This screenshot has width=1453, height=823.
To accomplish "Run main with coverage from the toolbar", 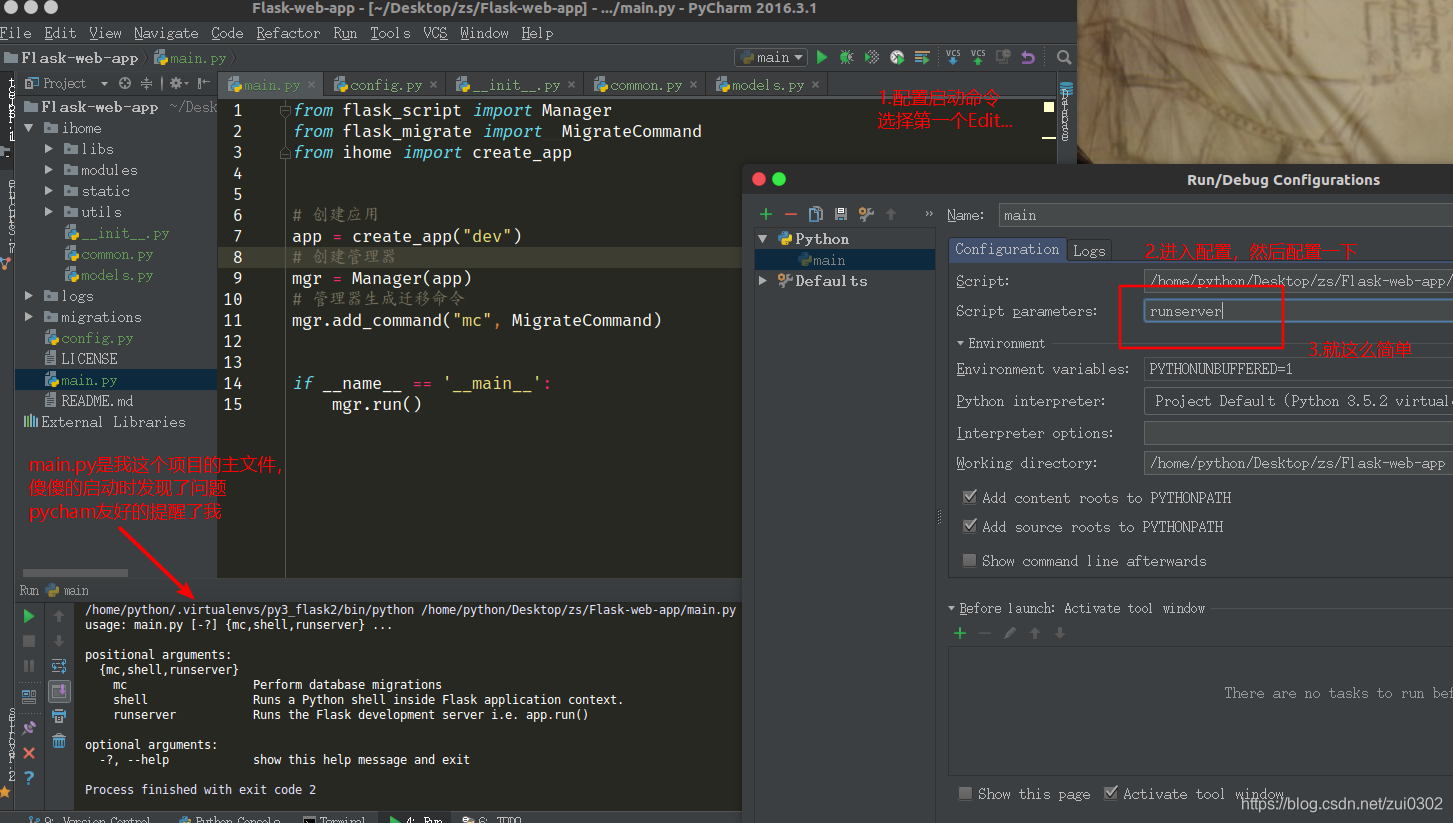I will 872,58.
